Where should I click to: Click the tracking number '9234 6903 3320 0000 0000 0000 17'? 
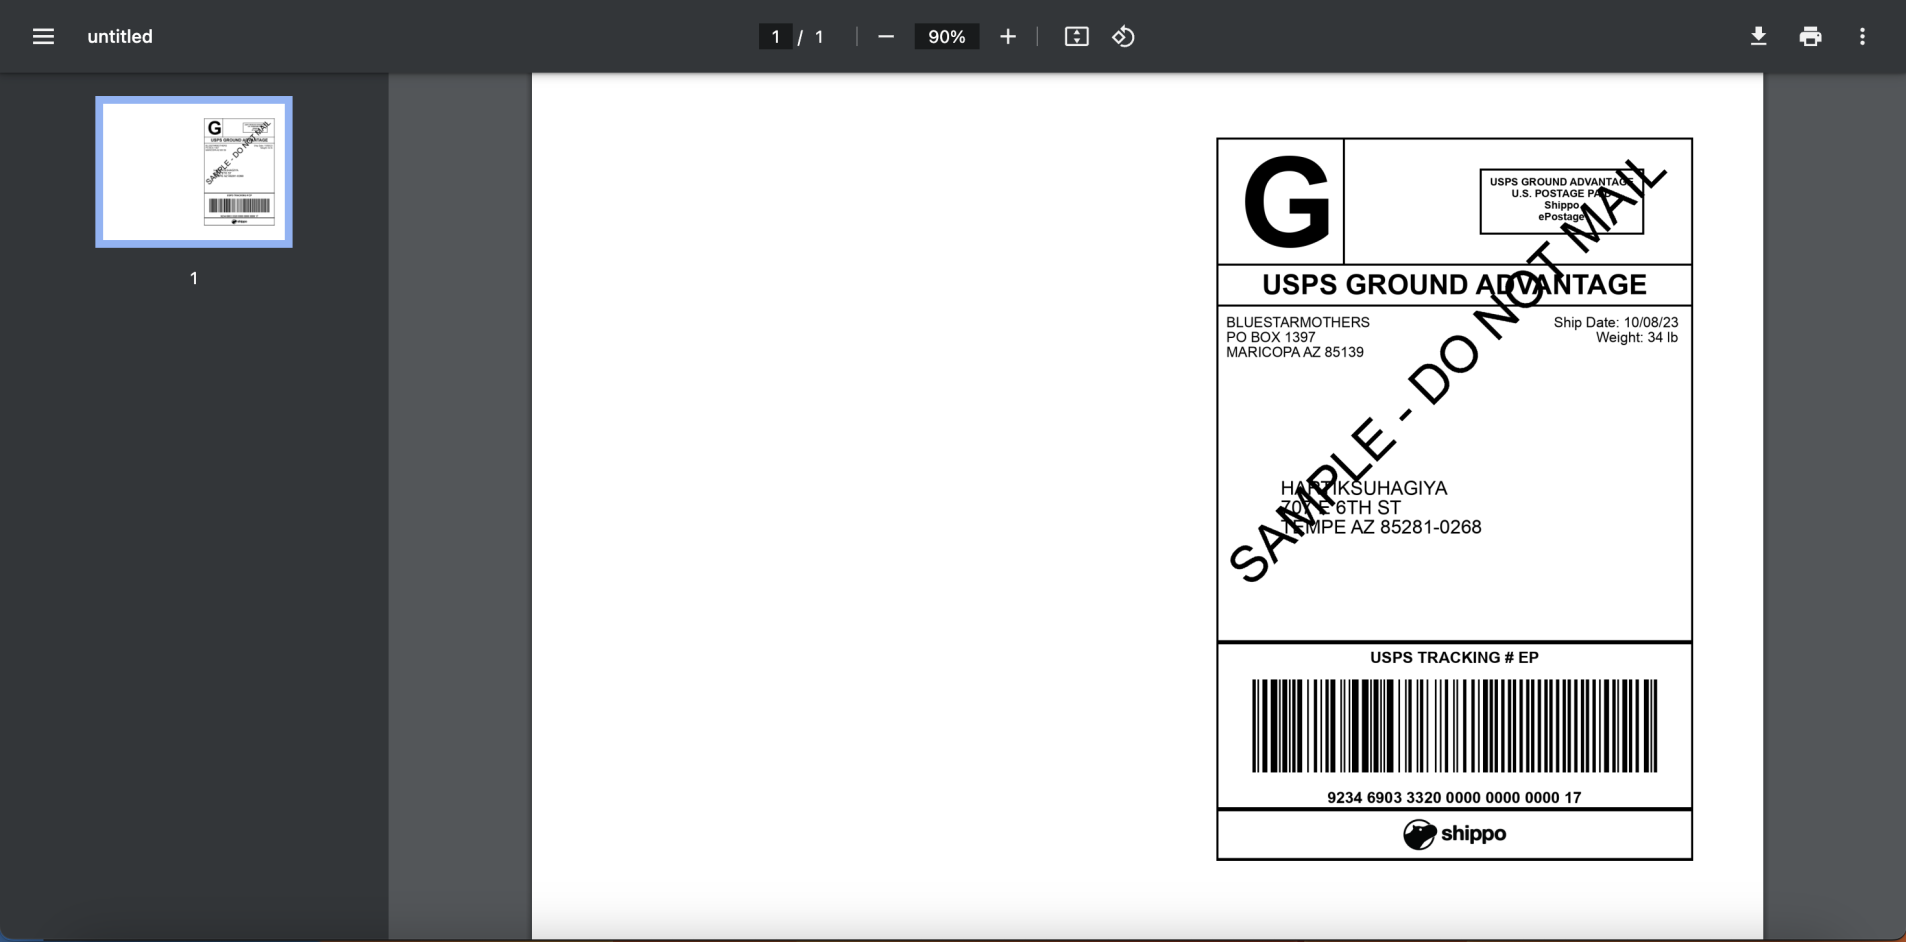click(1454, 797)
